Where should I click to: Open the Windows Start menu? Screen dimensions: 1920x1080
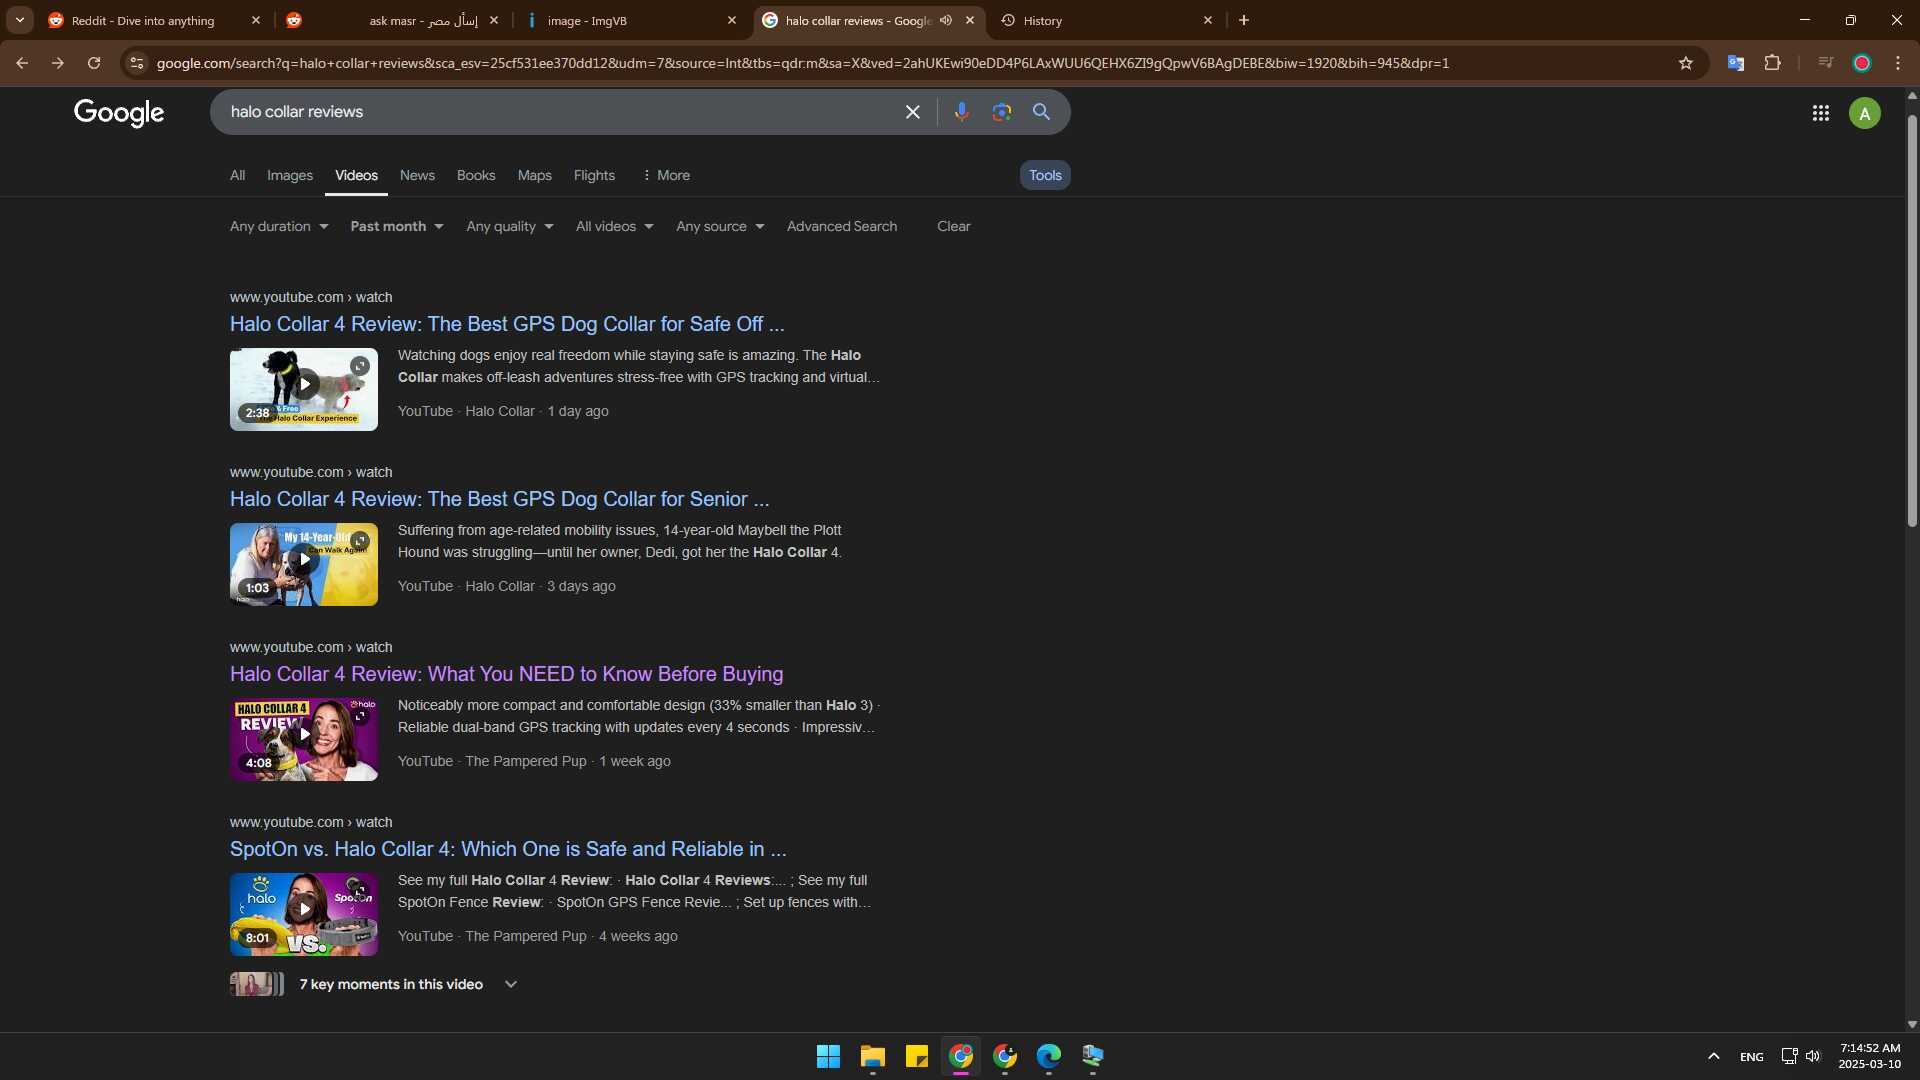pos(828,1056)
